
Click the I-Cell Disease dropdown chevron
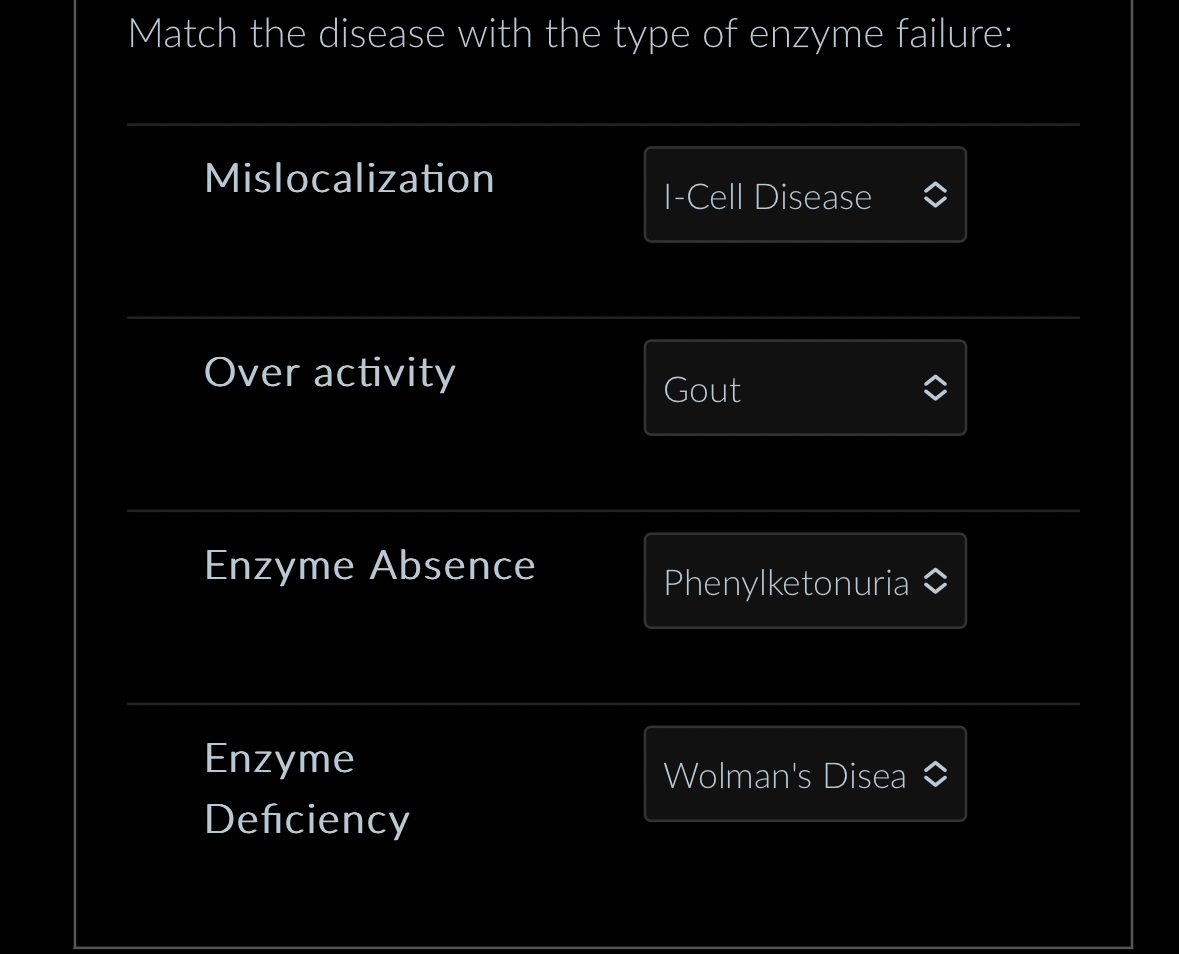click(x=935, y=195)
